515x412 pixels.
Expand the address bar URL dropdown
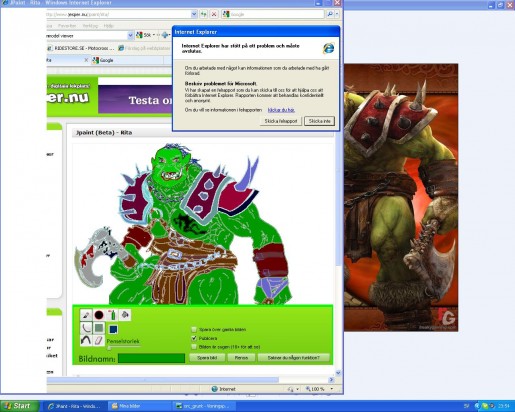tap(194, 14)
